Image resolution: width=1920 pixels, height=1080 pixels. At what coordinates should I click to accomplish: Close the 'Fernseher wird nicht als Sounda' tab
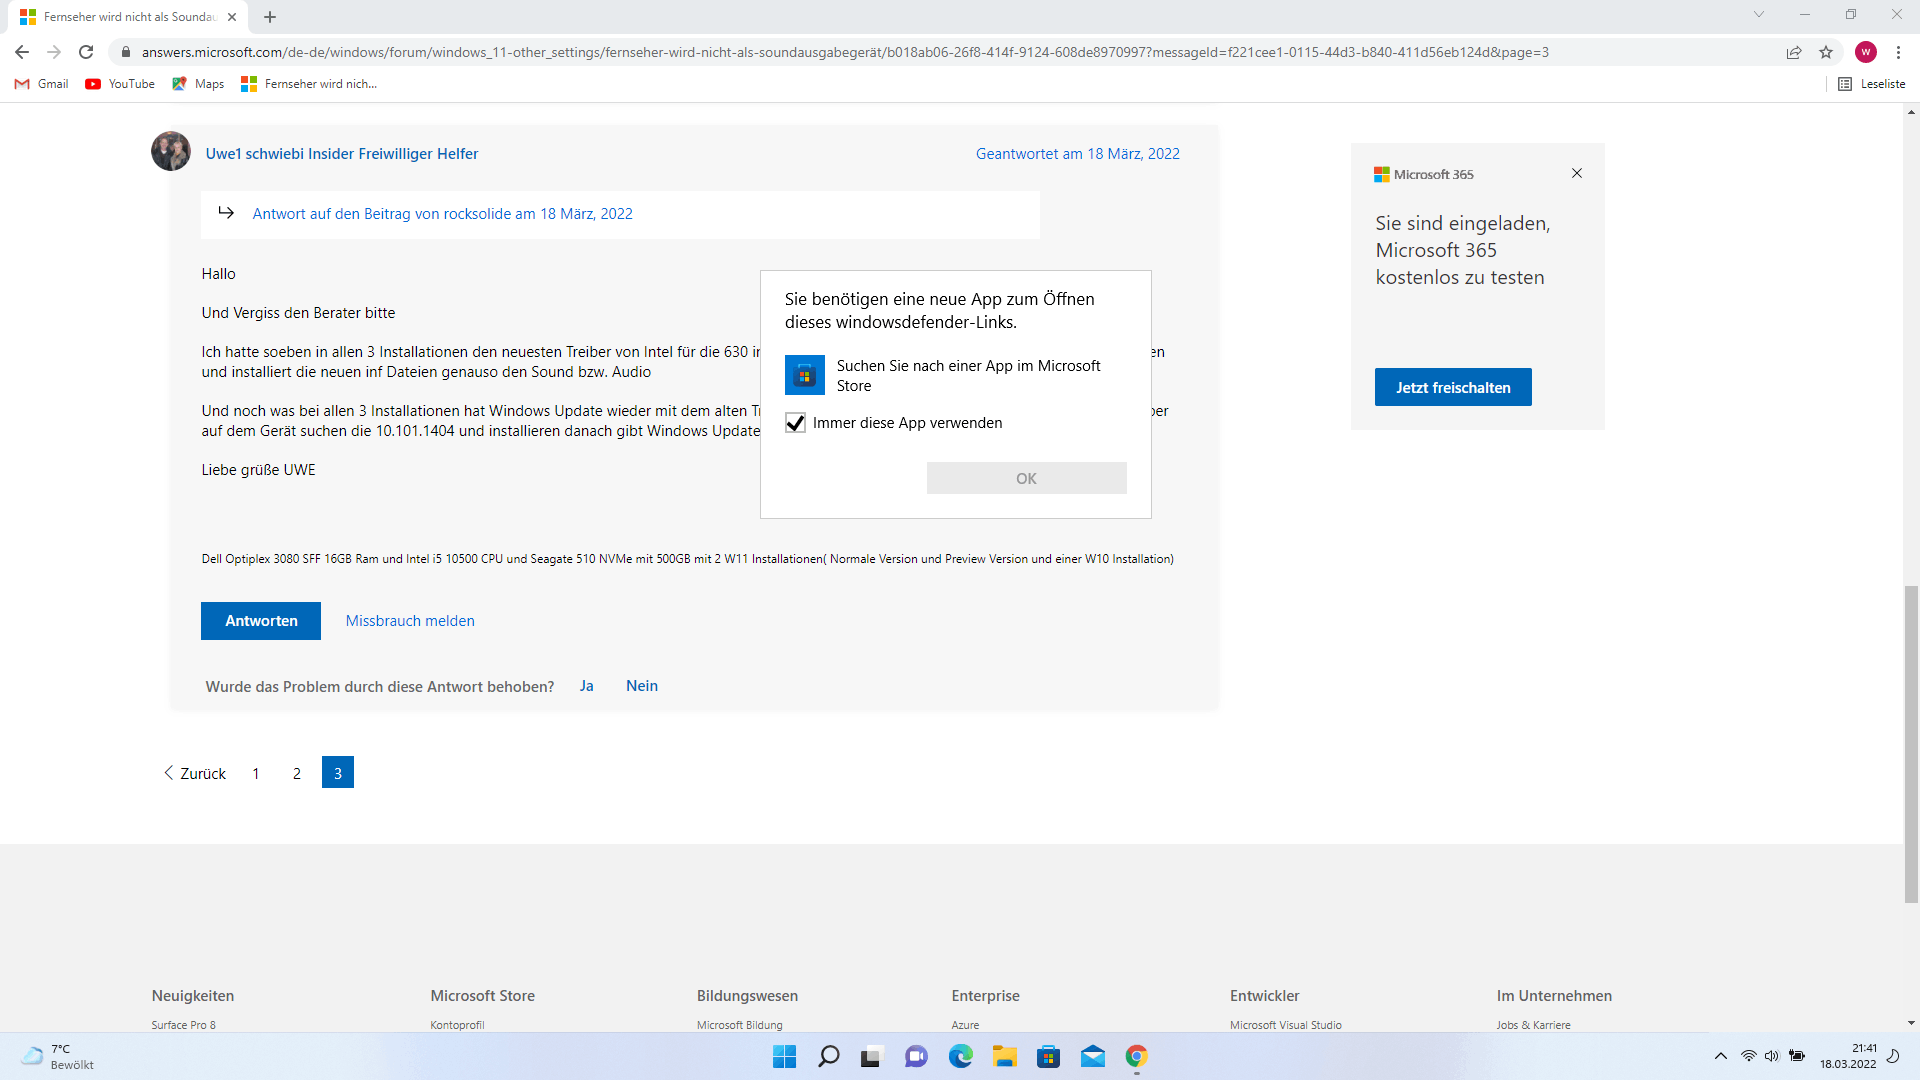232,17
